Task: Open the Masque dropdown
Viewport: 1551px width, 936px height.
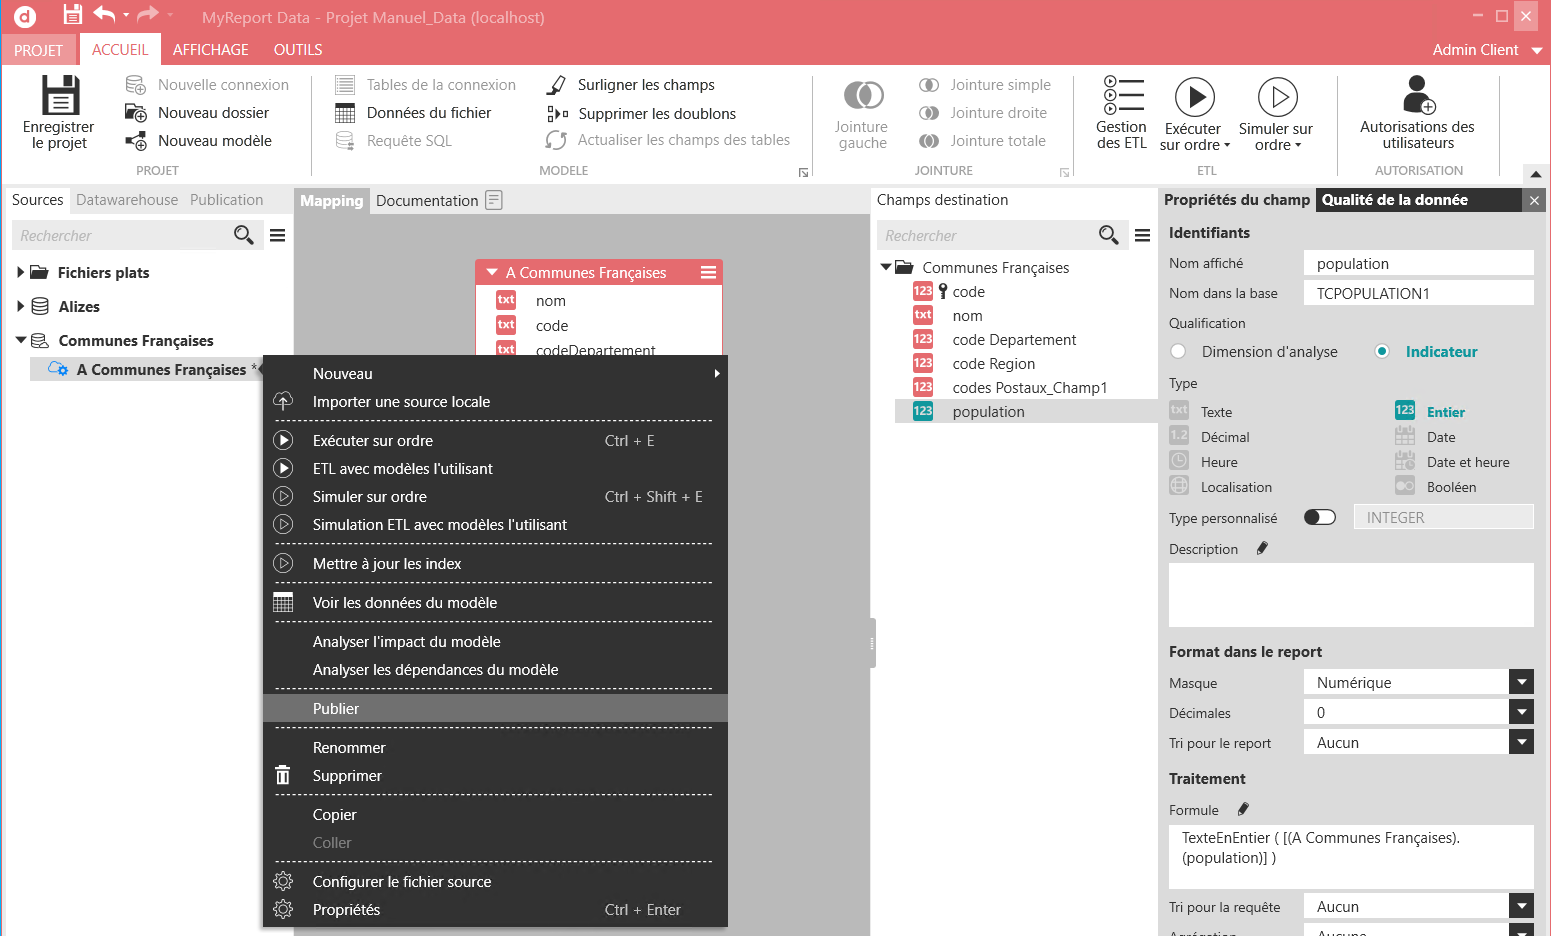Action: [1521, 682]
